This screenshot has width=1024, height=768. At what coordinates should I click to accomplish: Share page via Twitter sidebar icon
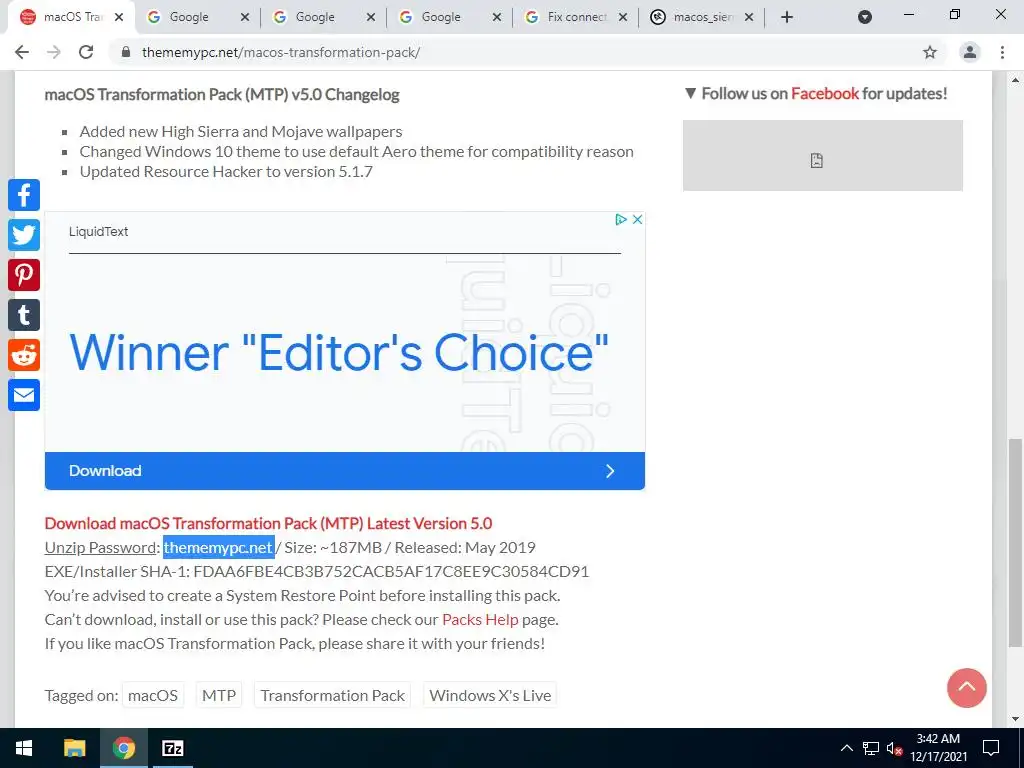pyautogui.click(x=24, y=235)
